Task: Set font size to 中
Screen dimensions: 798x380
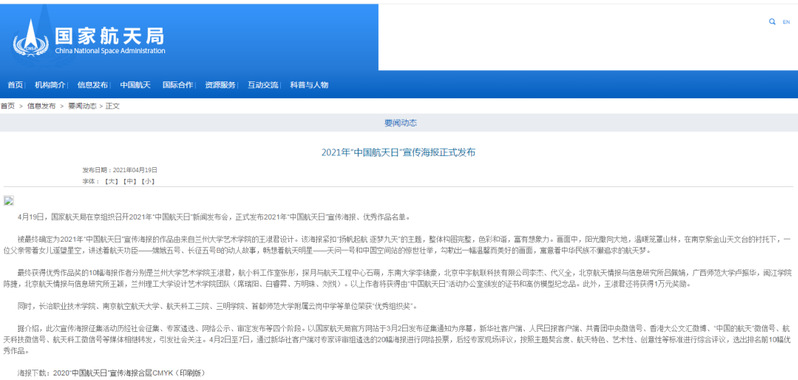Action: 131,181
